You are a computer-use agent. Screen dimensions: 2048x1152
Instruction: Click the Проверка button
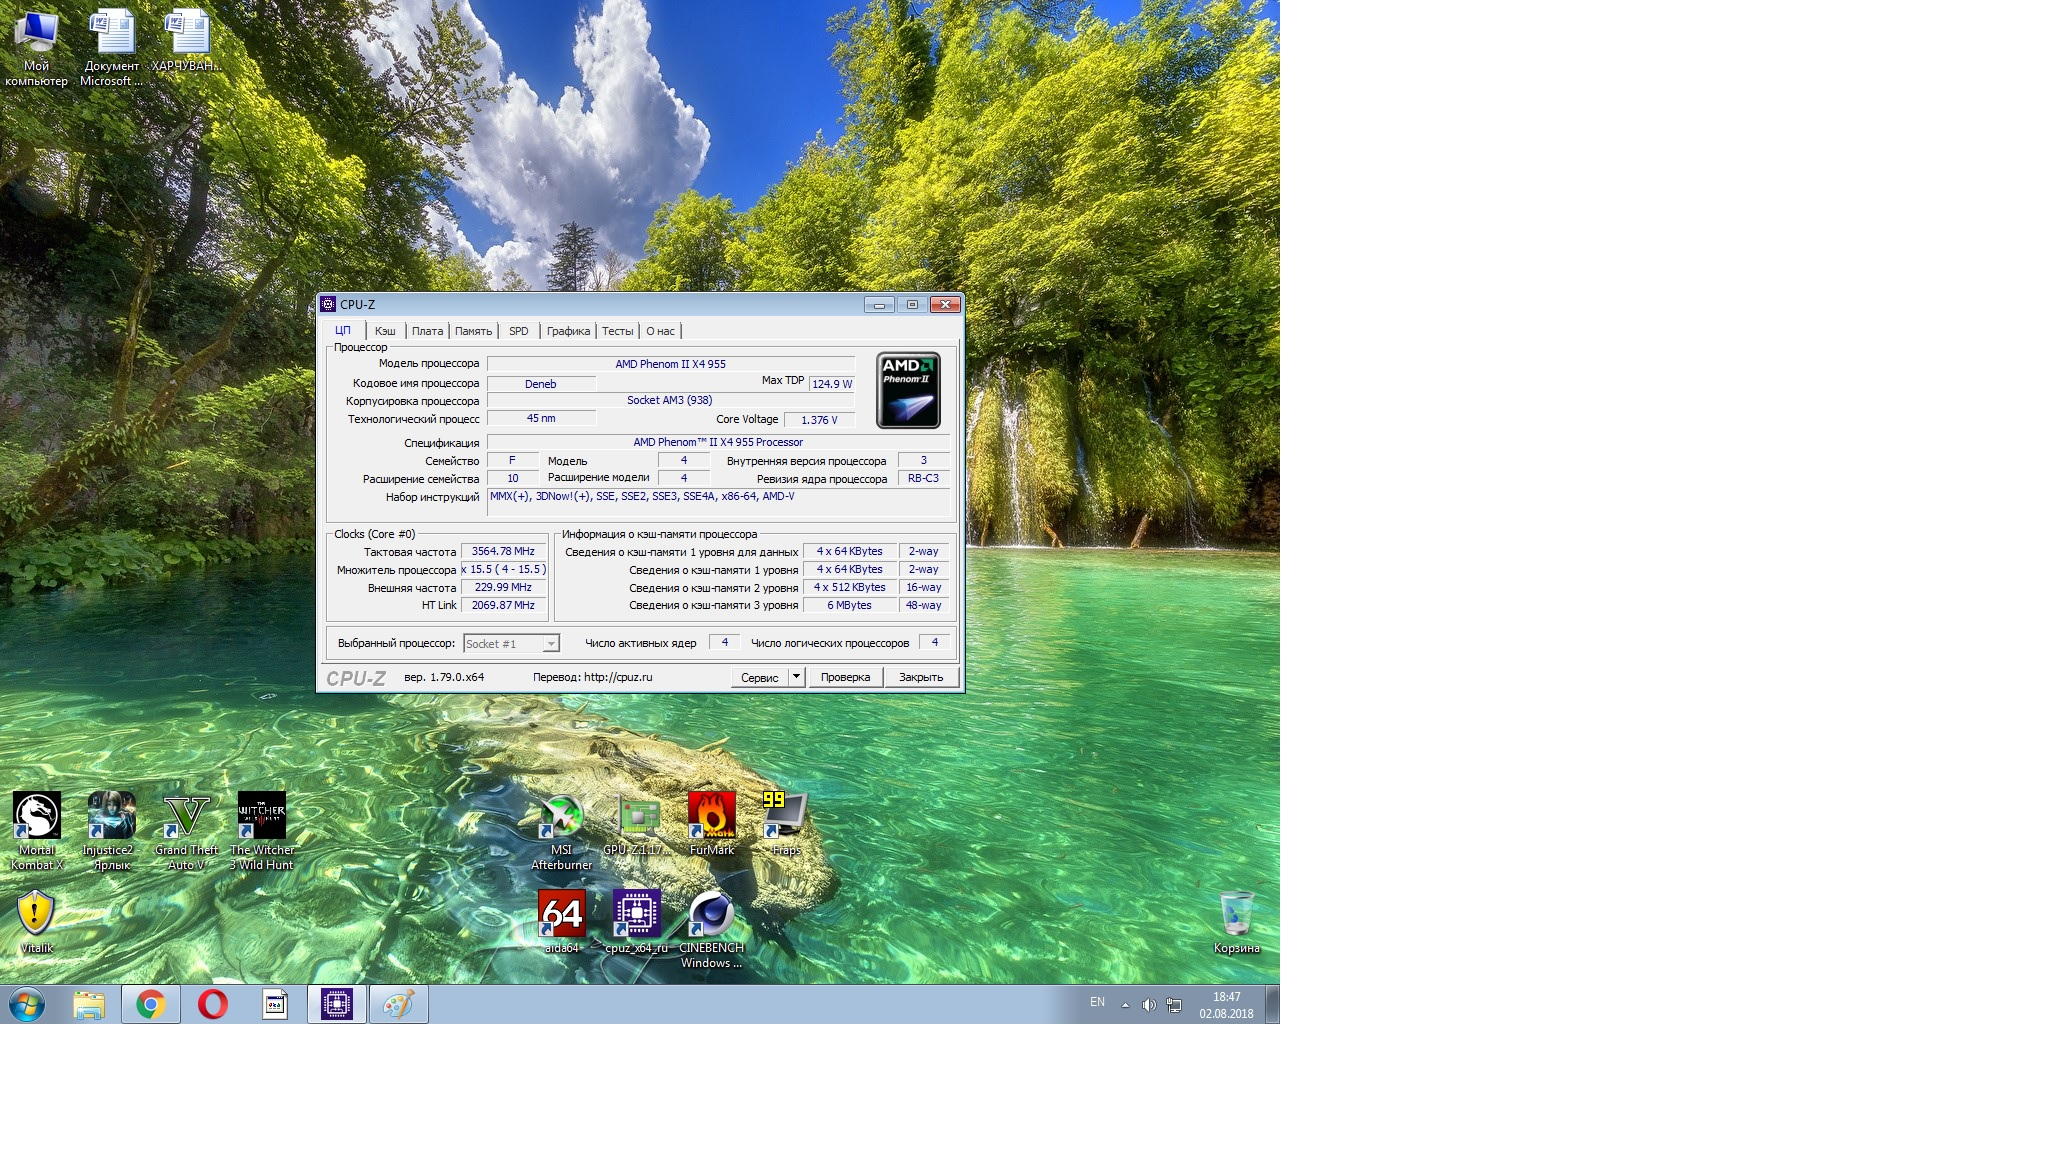pos(845,677)
